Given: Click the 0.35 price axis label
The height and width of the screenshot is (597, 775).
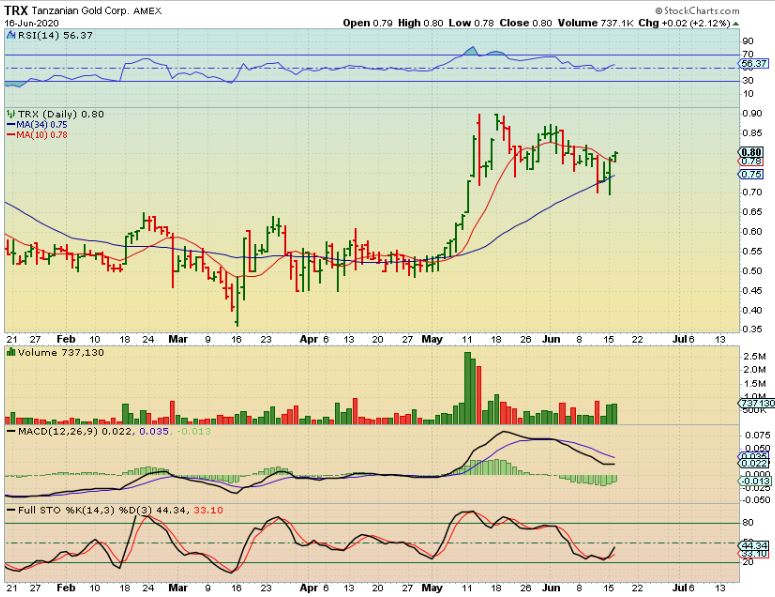Looking at the screenshot, I should (x=752, y=329).
